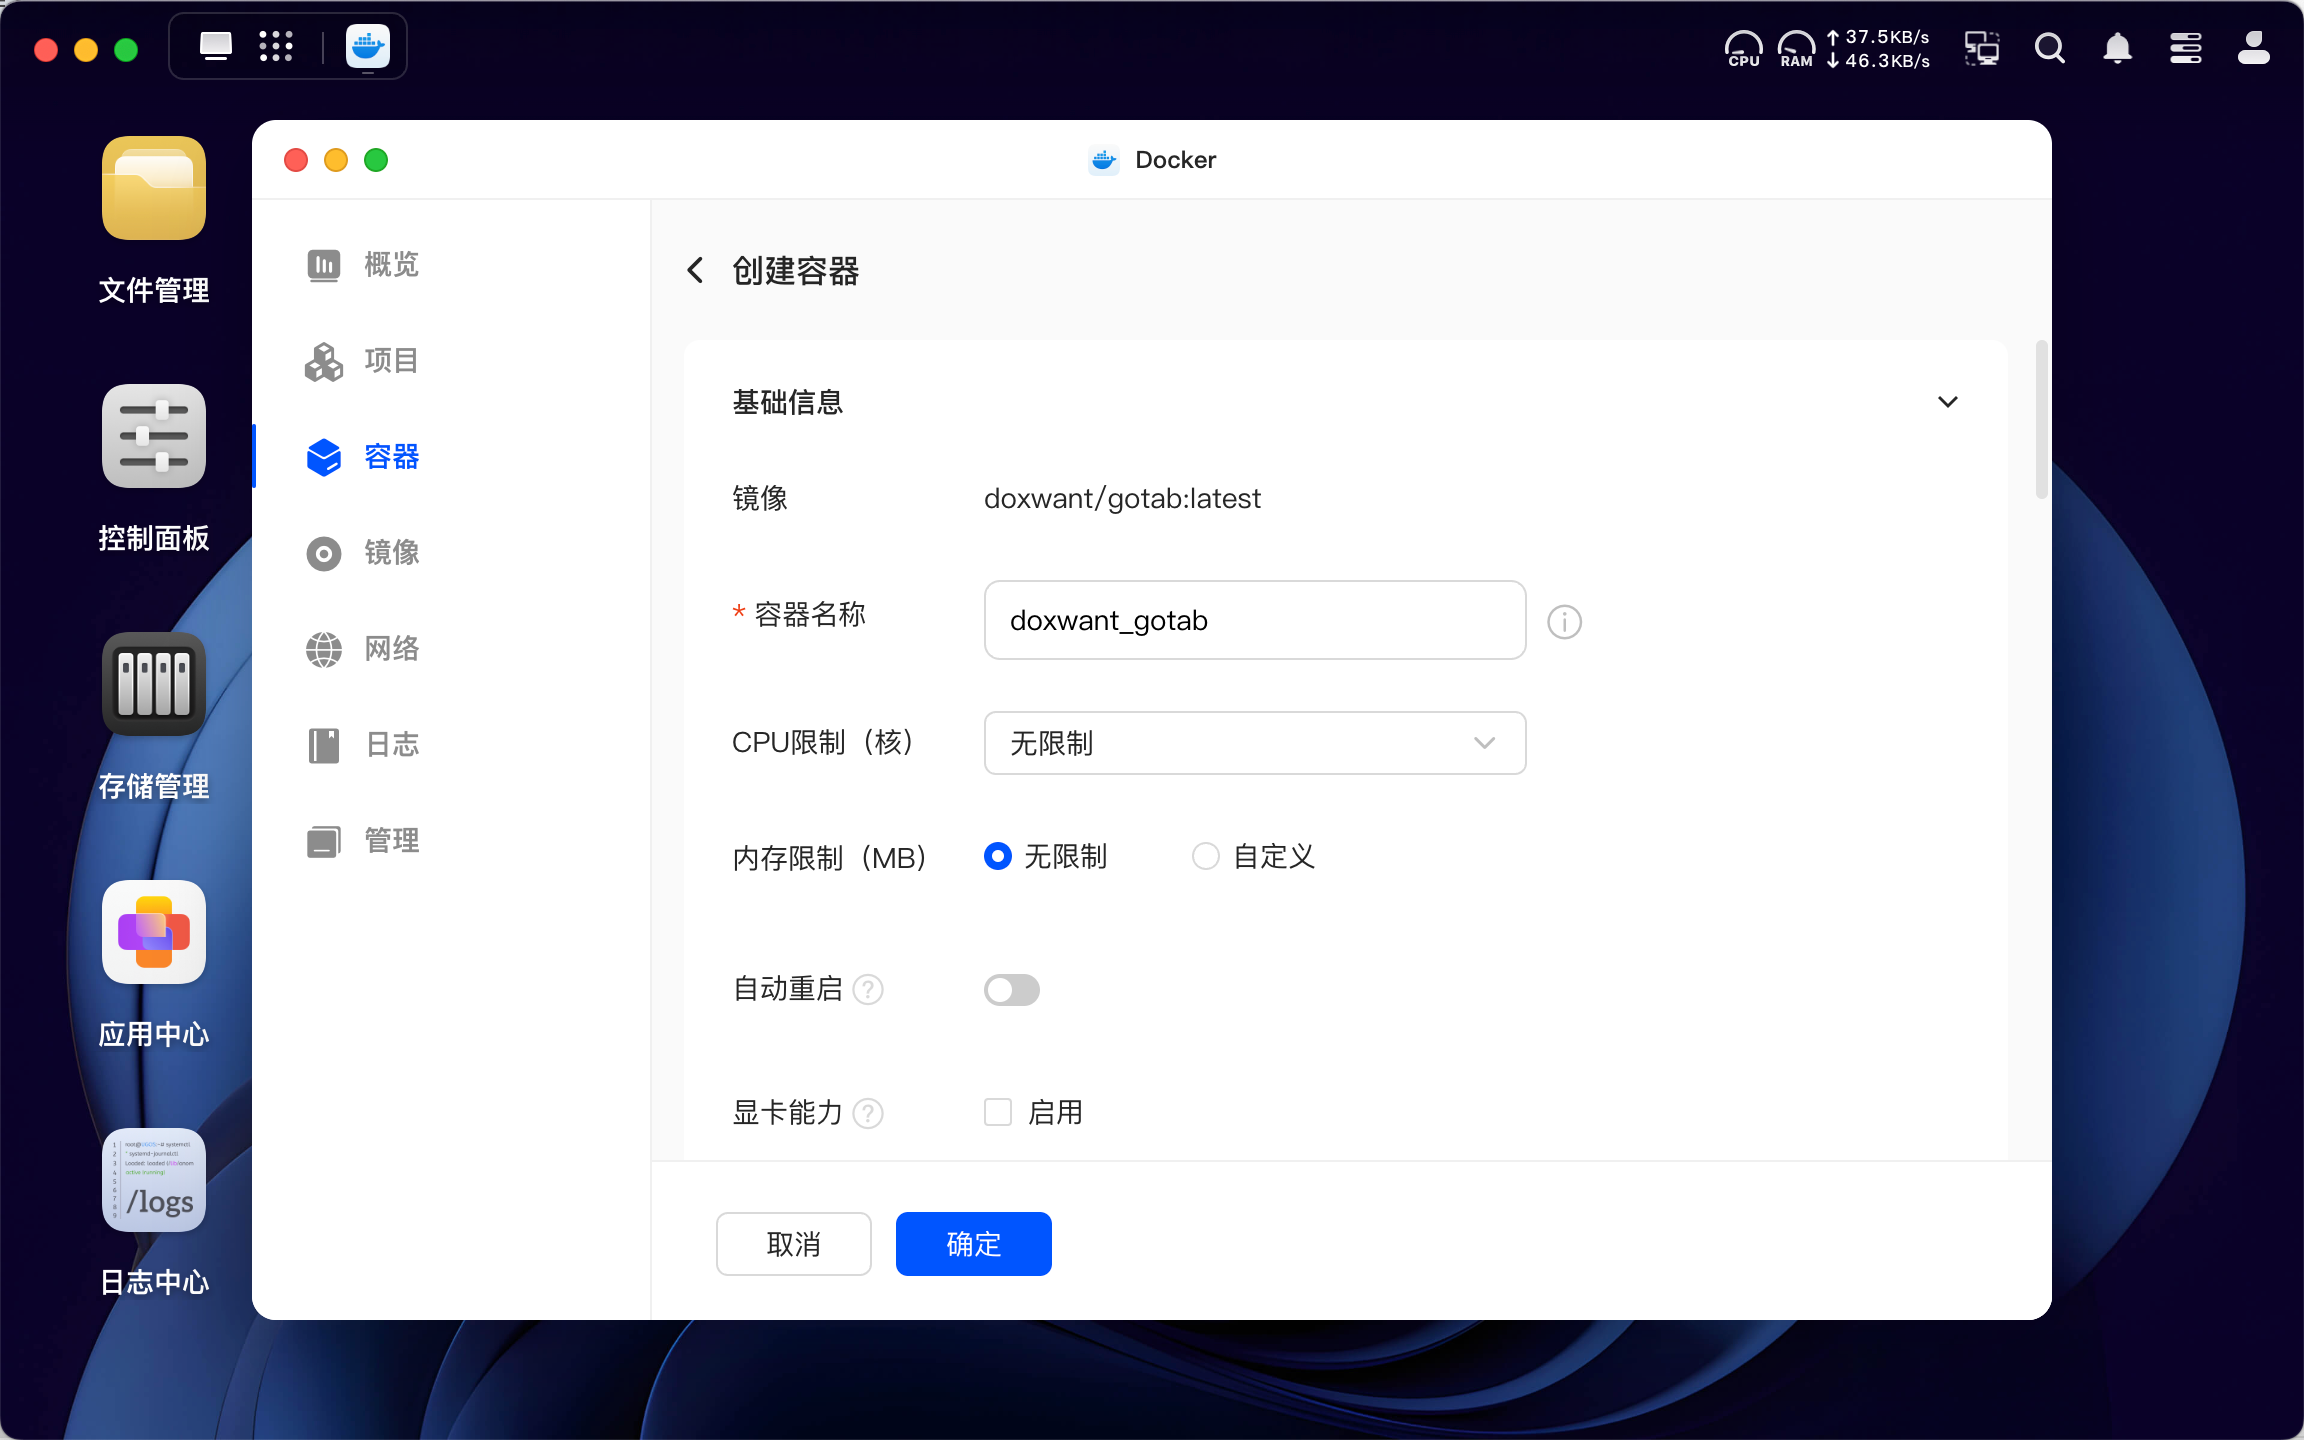Click the form's vertical scrollbar
This screenshot has height=1440, width=2304.
2042,420
